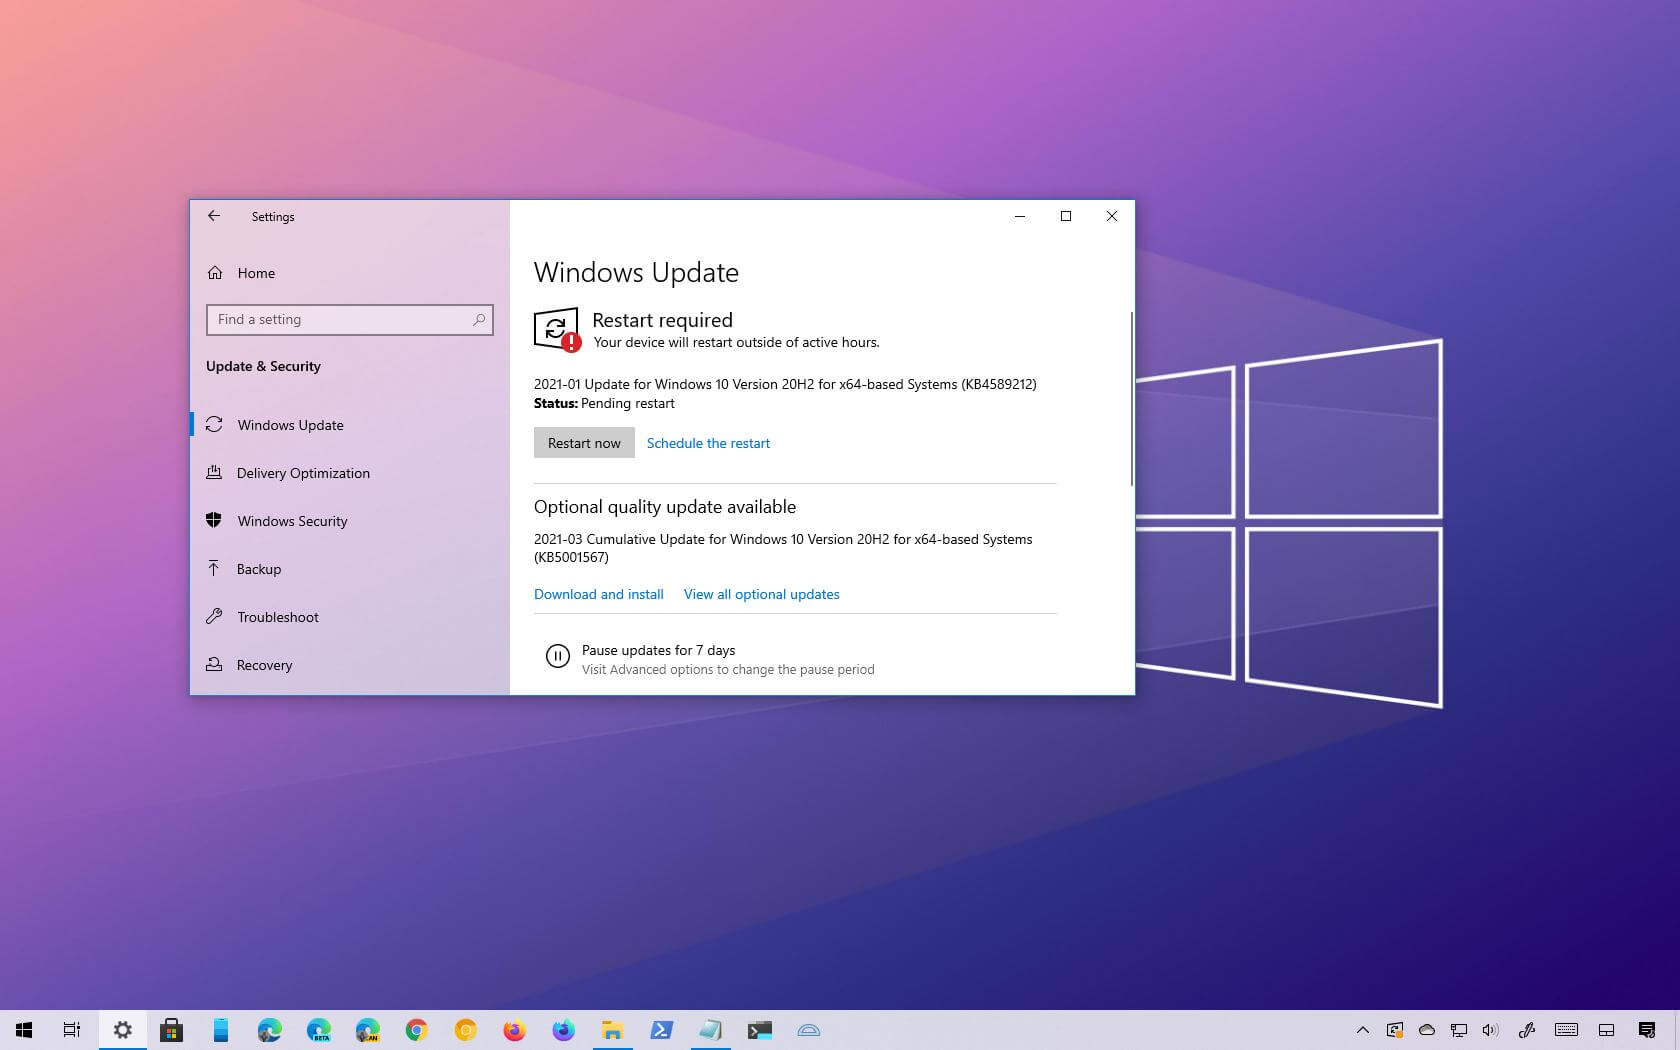
Task: Show hidden tray icons chevron
Action: pyautogui.click(x=1362, y=1030)
